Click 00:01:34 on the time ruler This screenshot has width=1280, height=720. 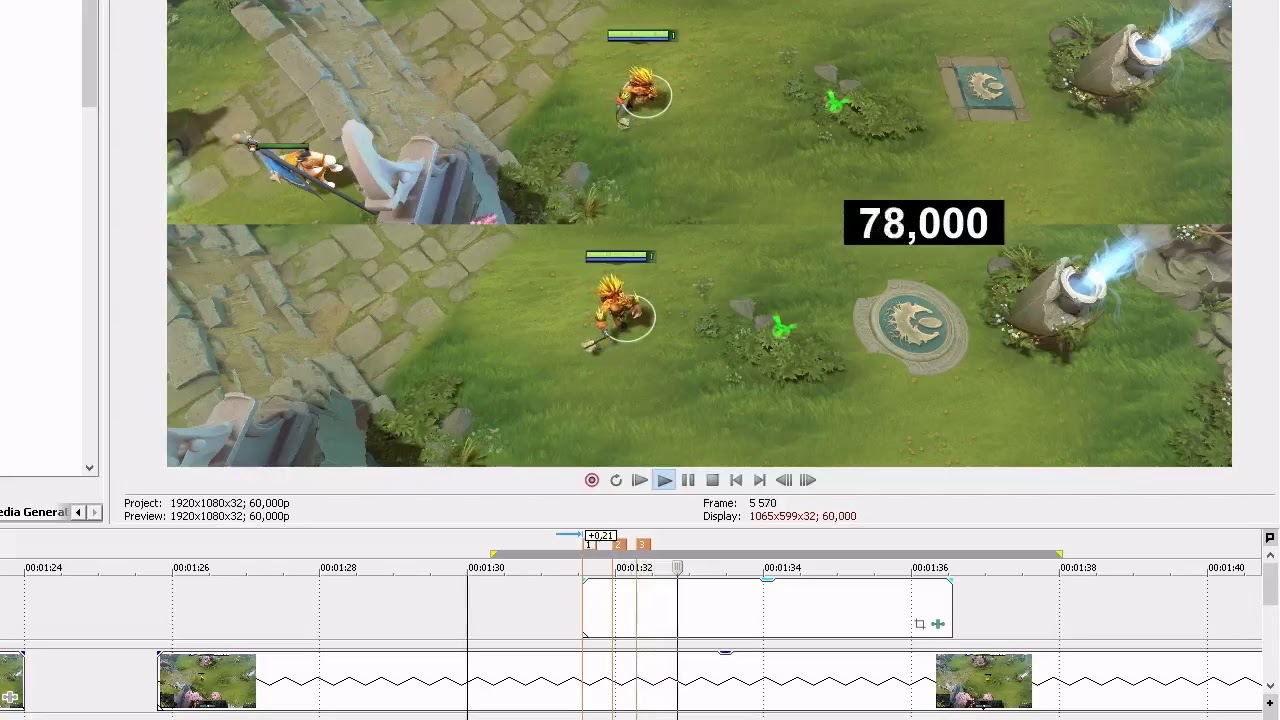tap(783, 568)
